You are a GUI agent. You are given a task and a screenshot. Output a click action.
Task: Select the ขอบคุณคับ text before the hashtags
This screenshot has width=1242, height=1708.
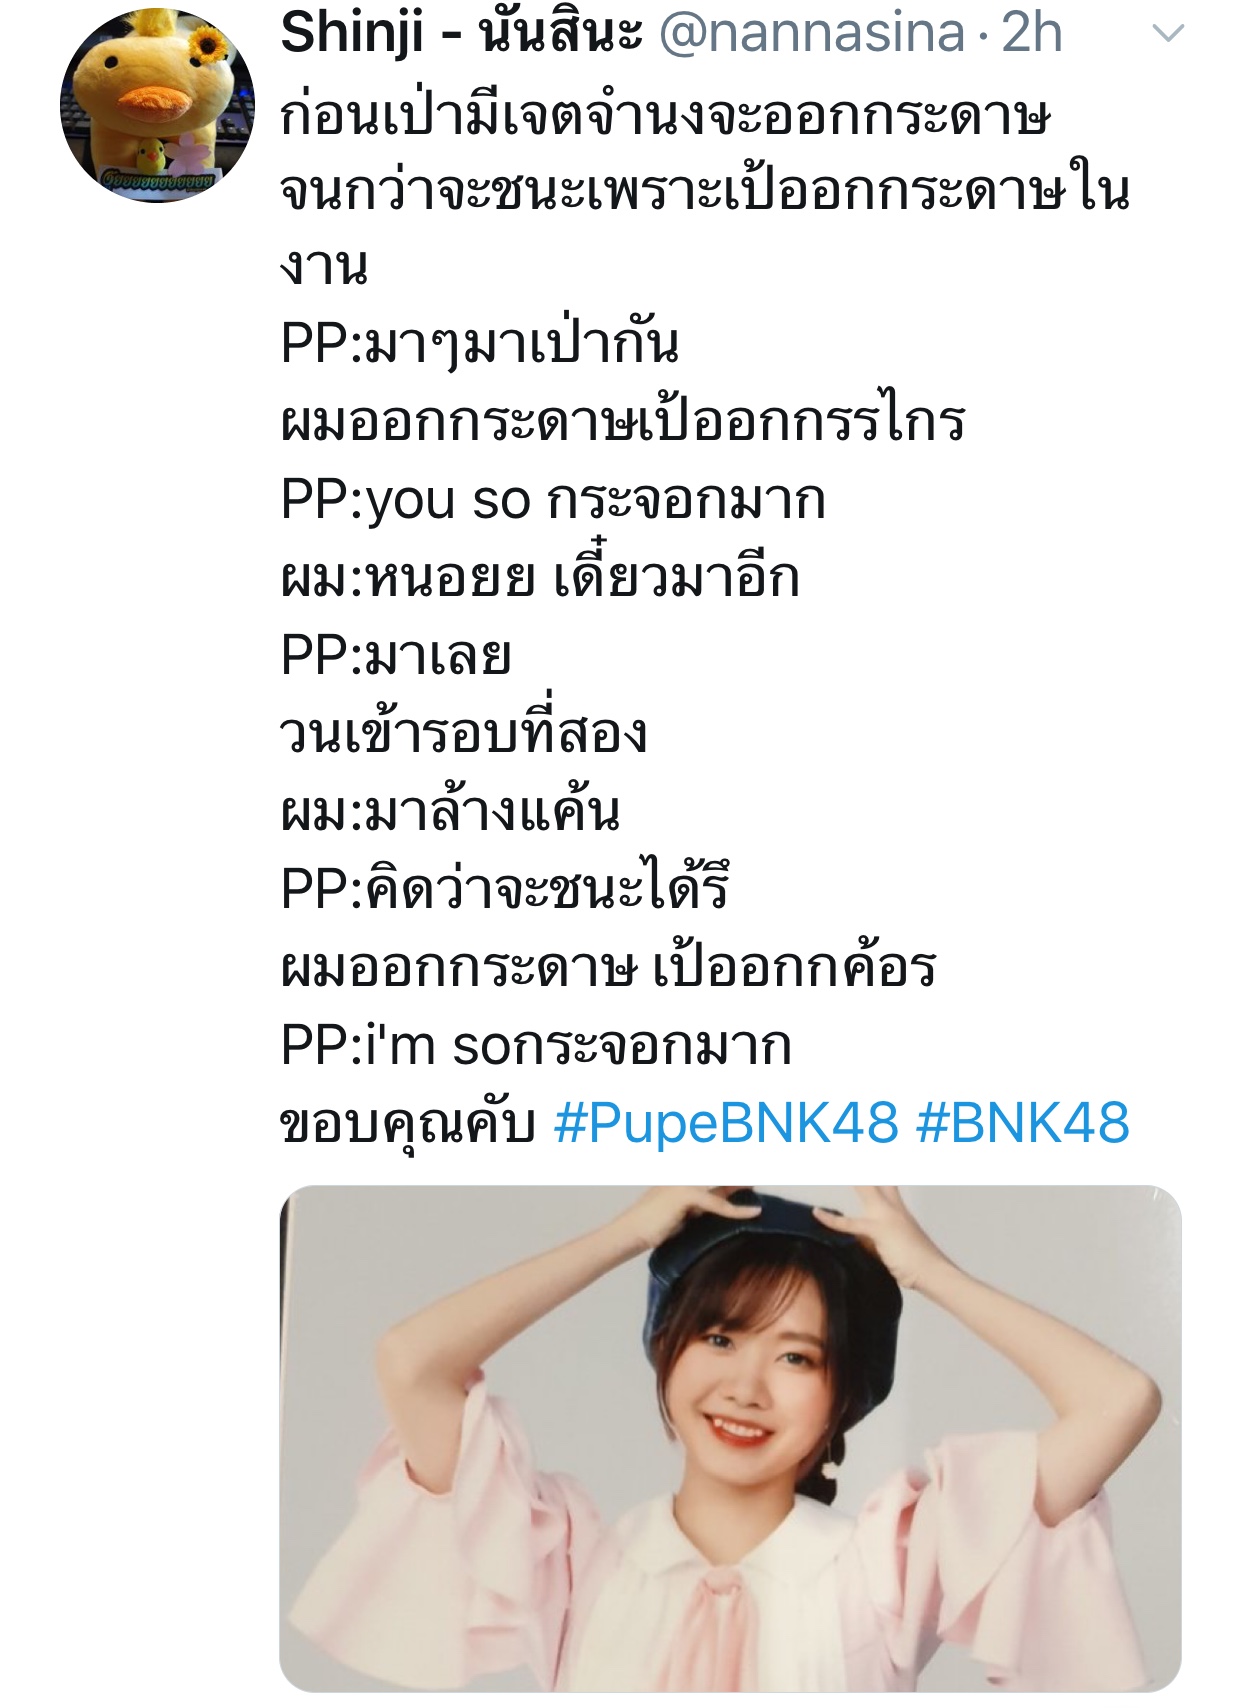point(409,1124)
